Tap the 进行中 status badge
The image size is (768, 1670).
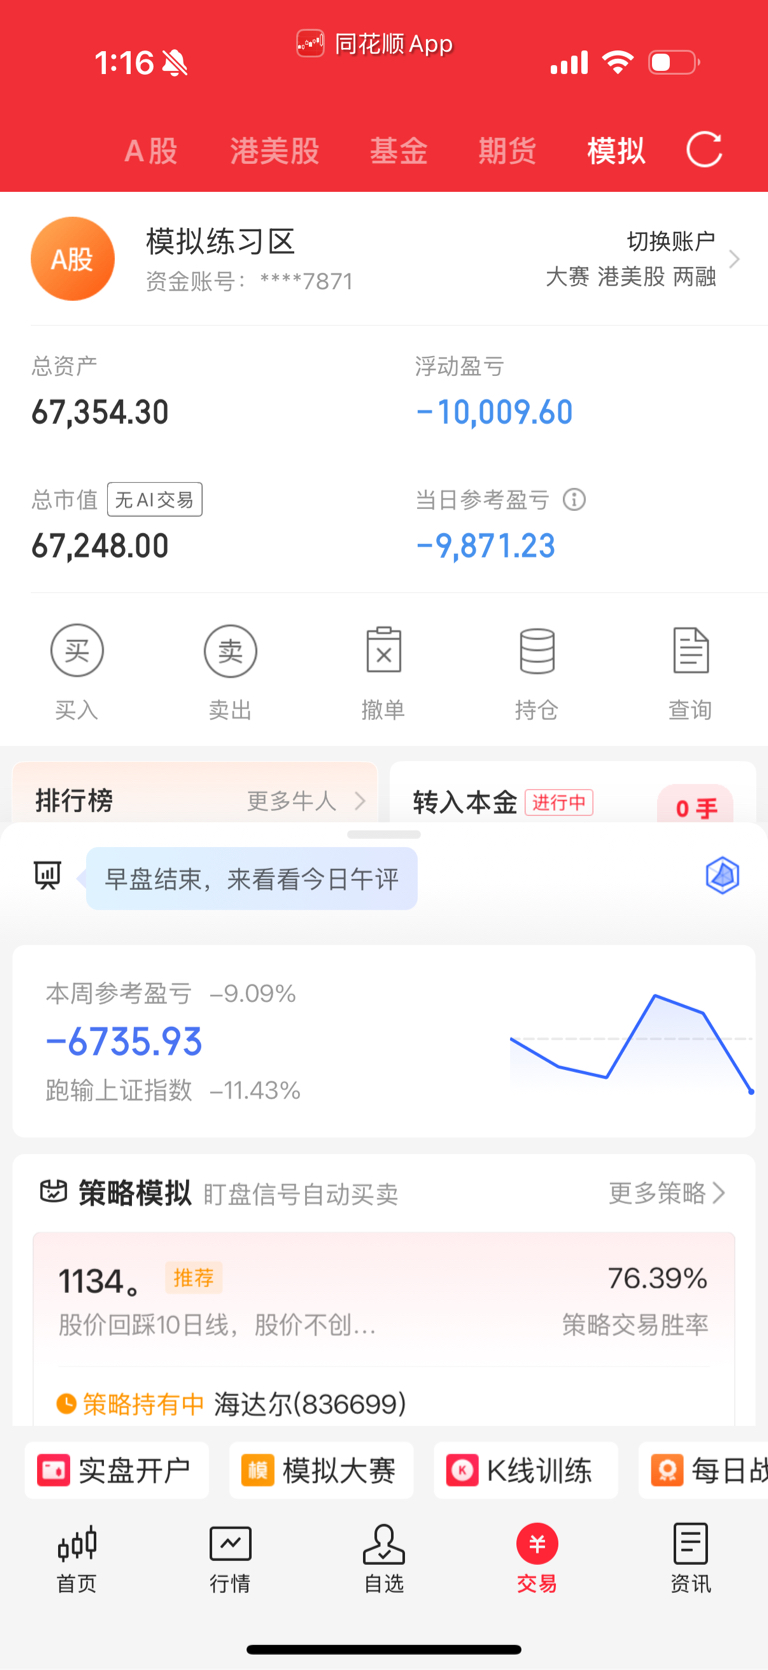[559, 802]
